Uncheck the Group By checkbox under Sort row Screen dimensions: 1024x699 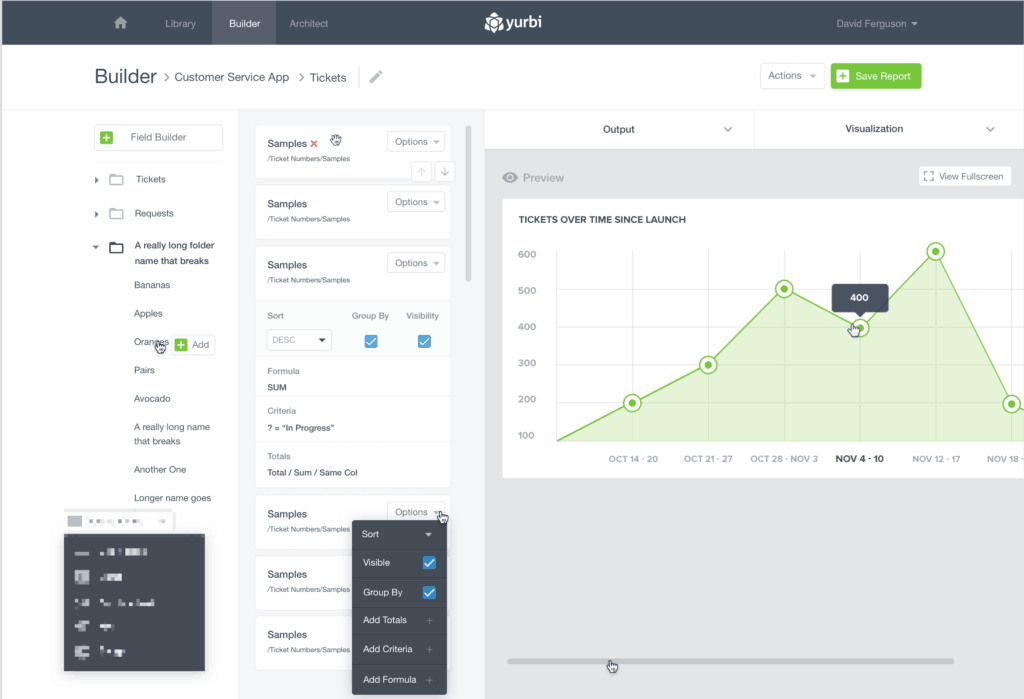[x=371, y=341]
